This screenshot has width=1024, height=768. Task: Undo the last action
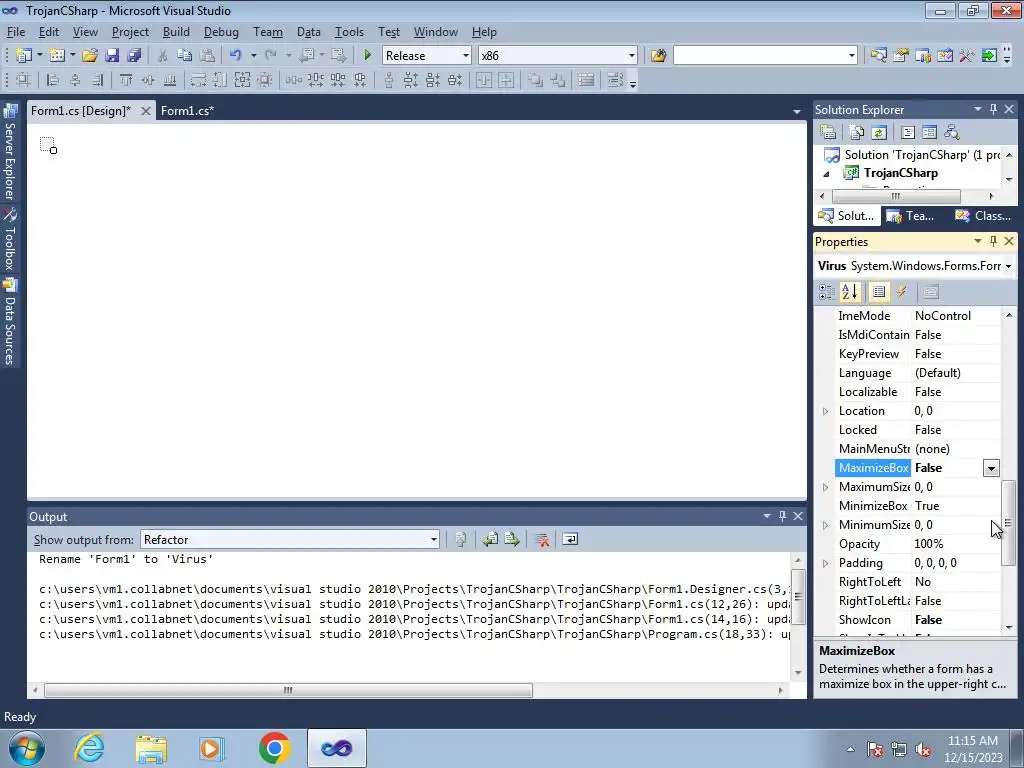coord(236,56)
